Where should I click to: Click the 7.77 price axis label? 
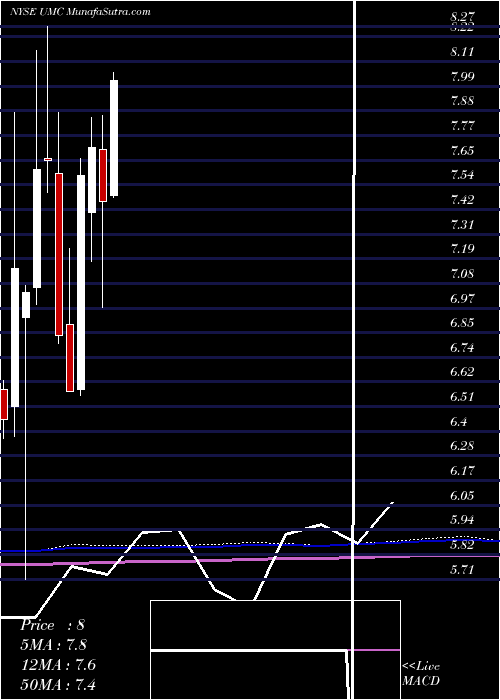[x=462, y=125]
